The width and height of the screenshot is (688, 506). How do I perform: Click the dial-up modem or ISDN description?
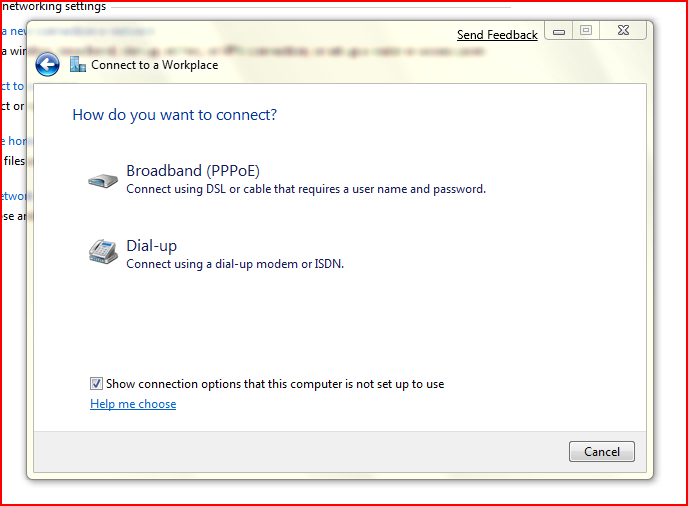click(235, 265)
